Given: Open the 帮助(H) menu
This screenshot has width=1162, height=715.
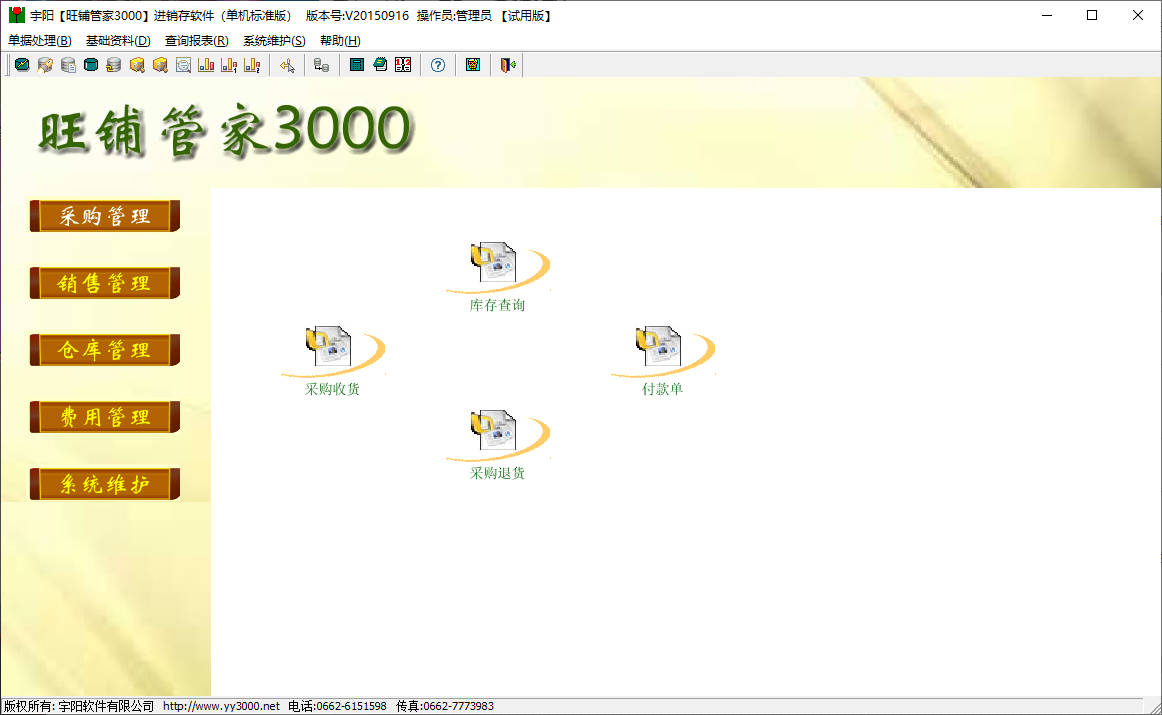Looking at the screenshot, I should [340, 41].
